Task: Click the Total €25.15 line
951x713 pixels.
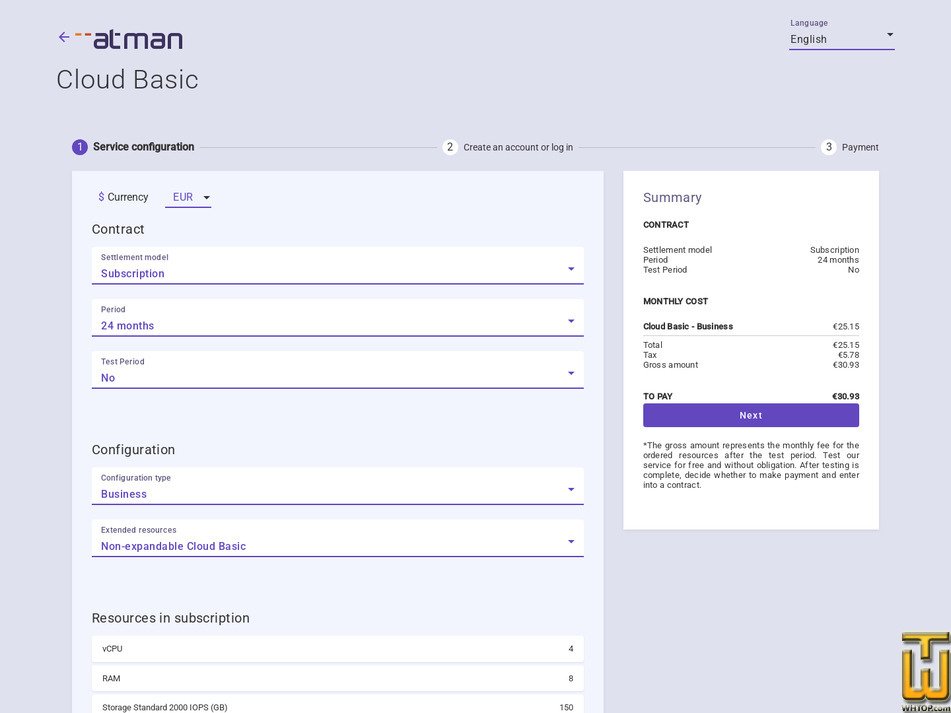Action: click(751, 345)
